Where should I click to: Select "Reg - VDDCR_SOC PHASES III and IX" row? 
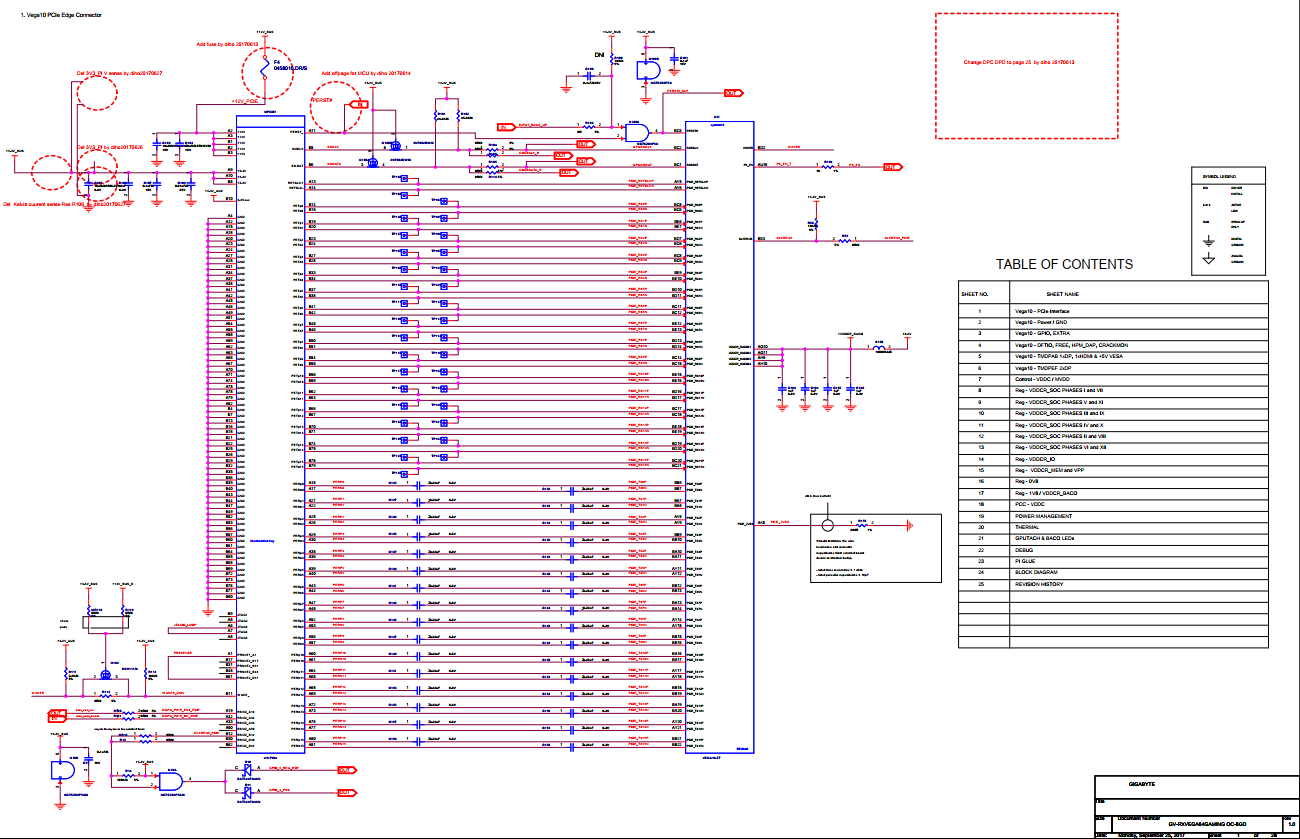tap(1113, 413)
